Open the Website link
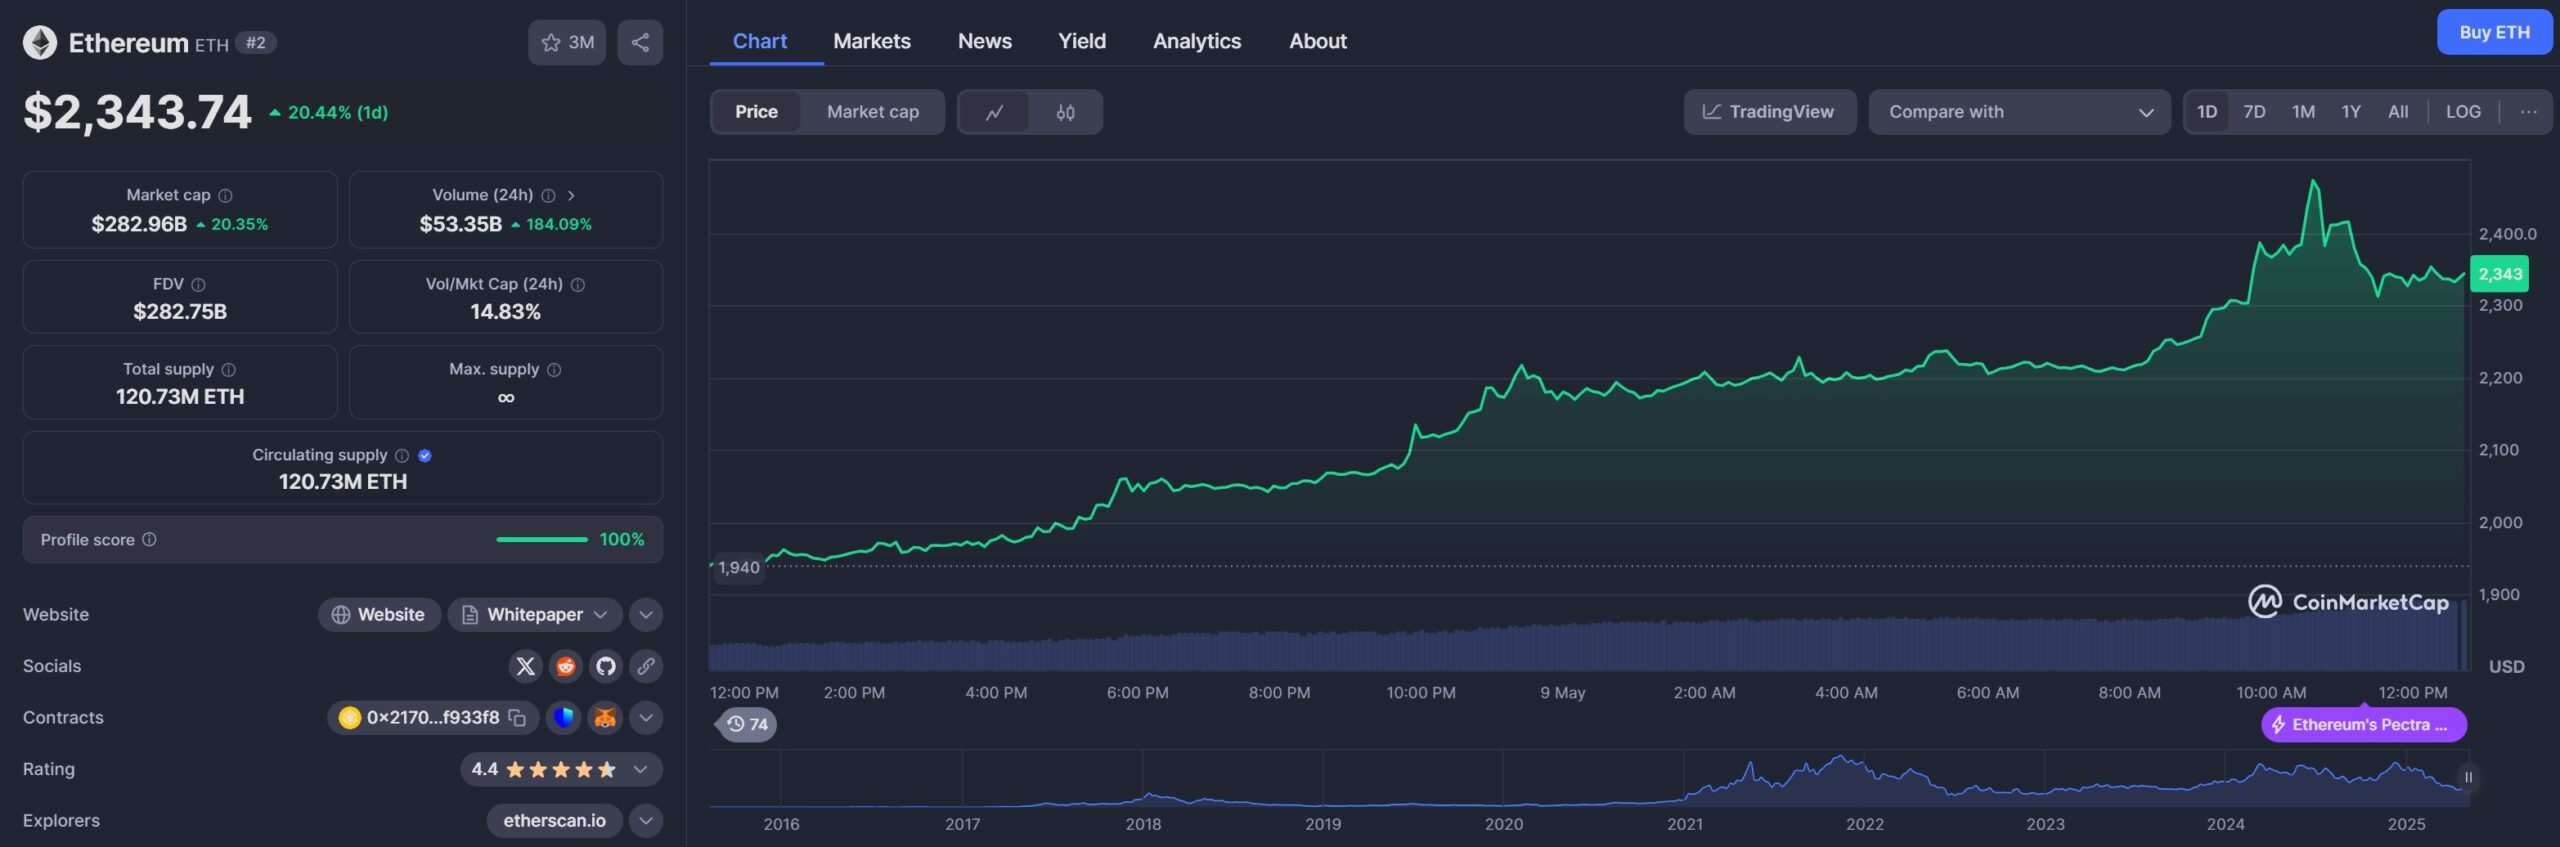2560x847 pixels. pos(379,615)
